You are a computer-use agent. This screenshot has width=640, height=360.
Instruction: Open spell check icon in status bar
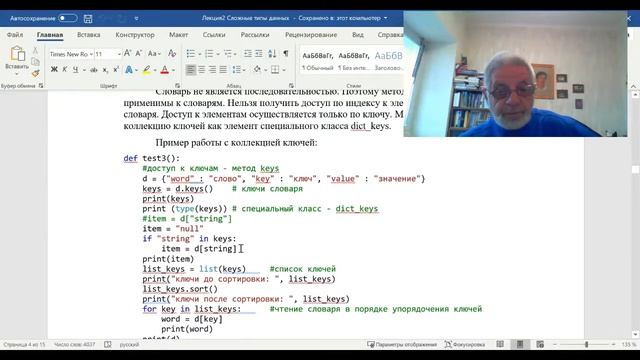pos(108,344)
